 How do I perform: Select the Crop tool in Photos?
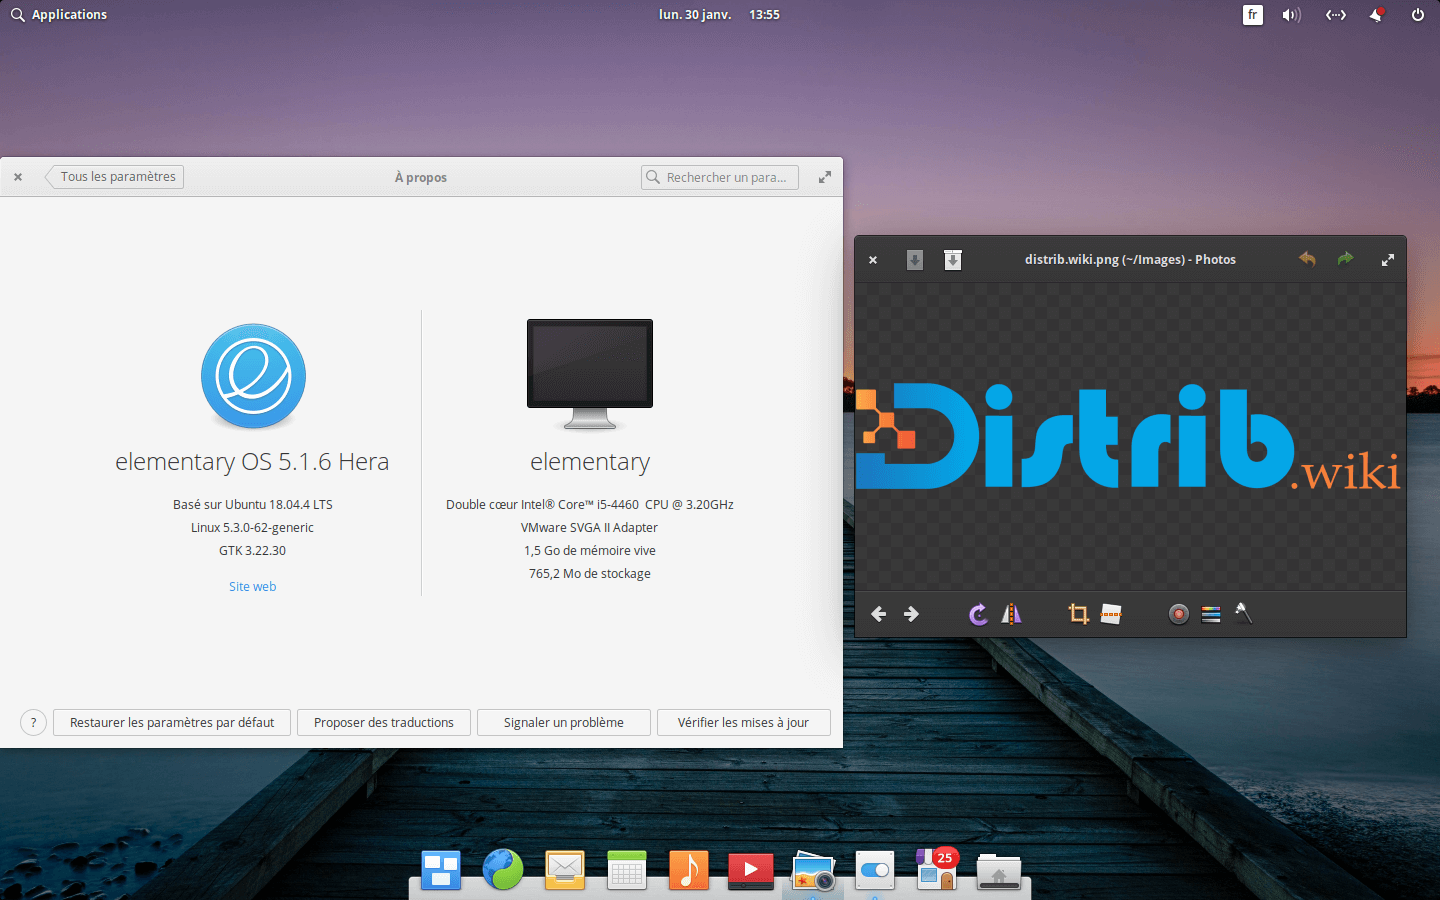pyautogui.click(x=1078, y=614)
